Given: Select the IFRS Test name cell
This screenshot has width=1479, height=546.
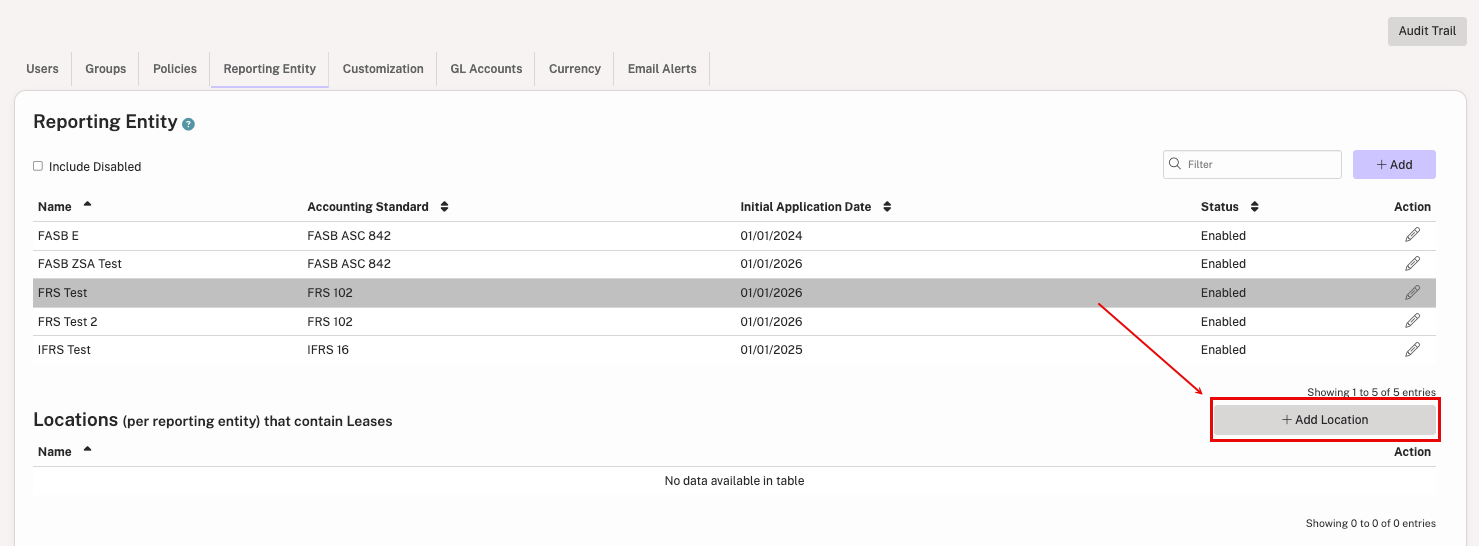Looking at the screenshot, I should [64, 350].
